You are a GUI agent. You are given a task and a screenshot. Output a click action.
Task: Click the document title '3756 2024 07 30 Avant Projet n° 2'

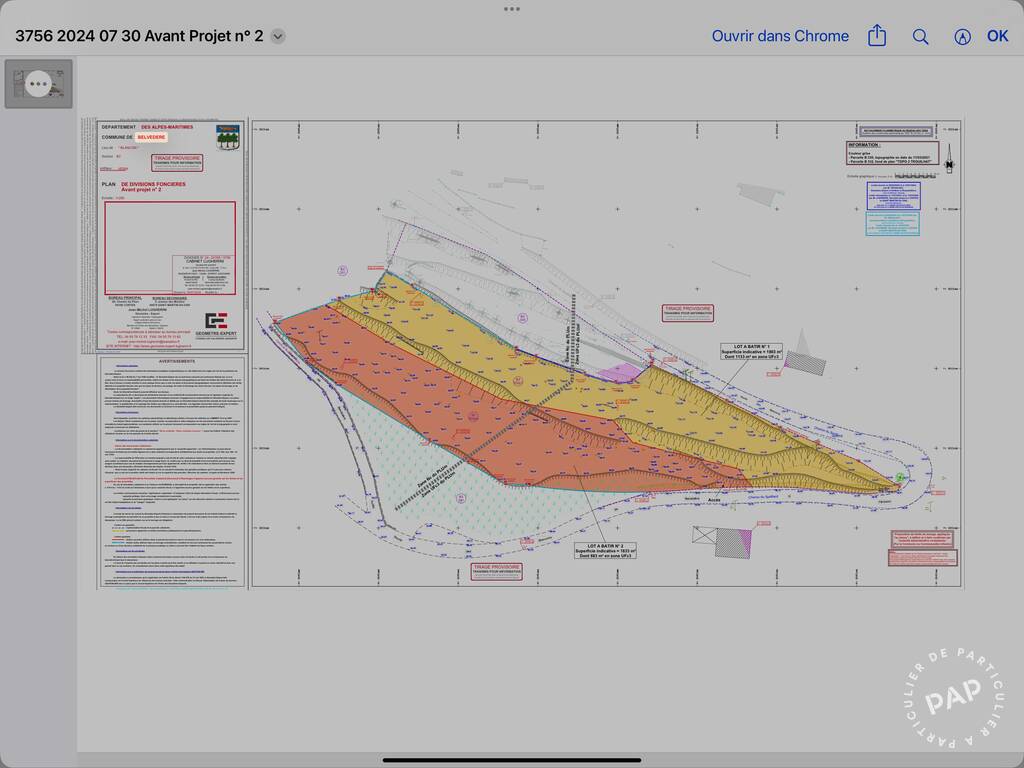(x=139, y=36)
